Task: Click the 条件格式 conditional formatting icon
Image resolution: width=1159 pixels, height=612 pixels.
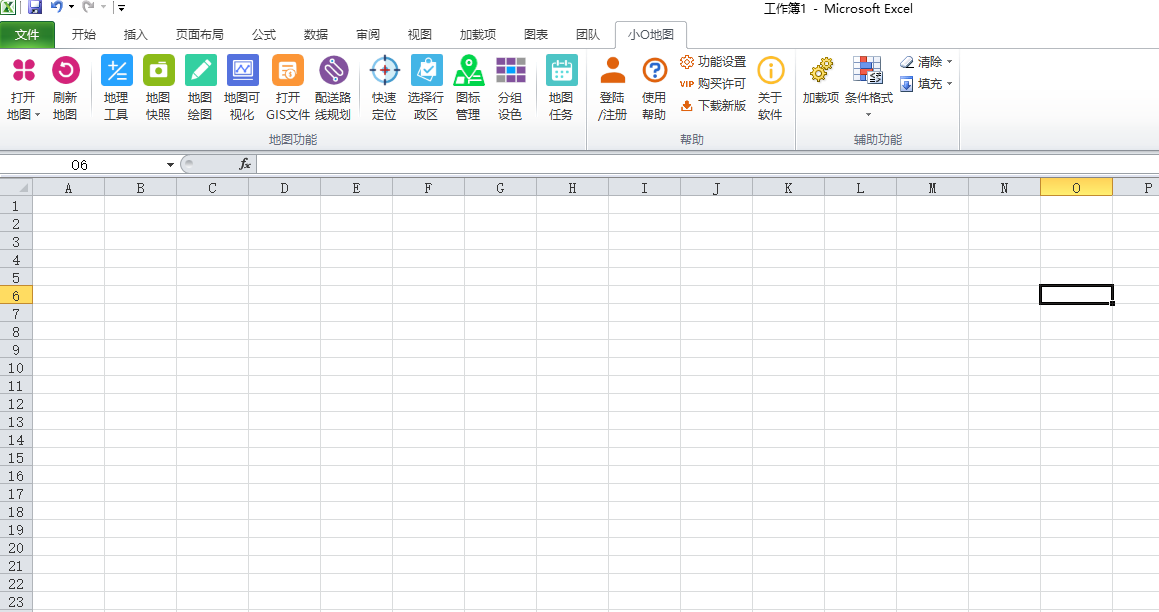Action: (x=868, y=70)
